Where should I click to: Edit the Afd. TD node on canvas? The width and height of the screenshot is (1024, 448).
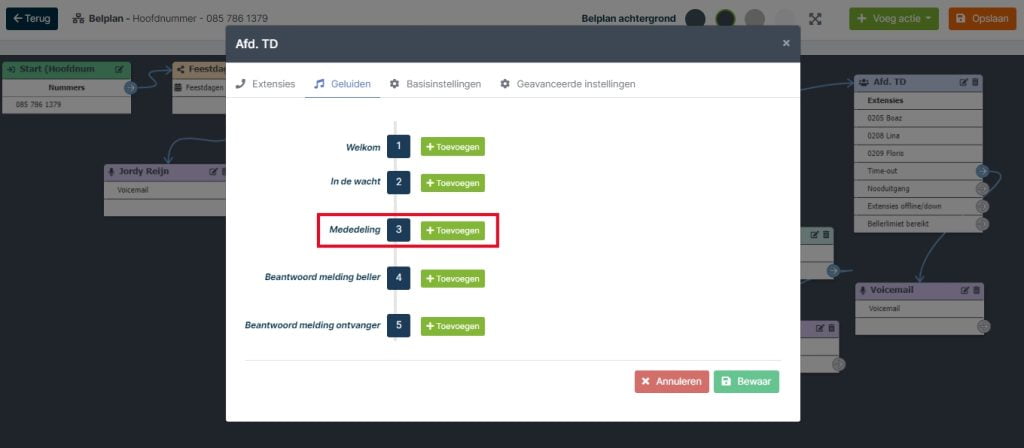point(963,82)
